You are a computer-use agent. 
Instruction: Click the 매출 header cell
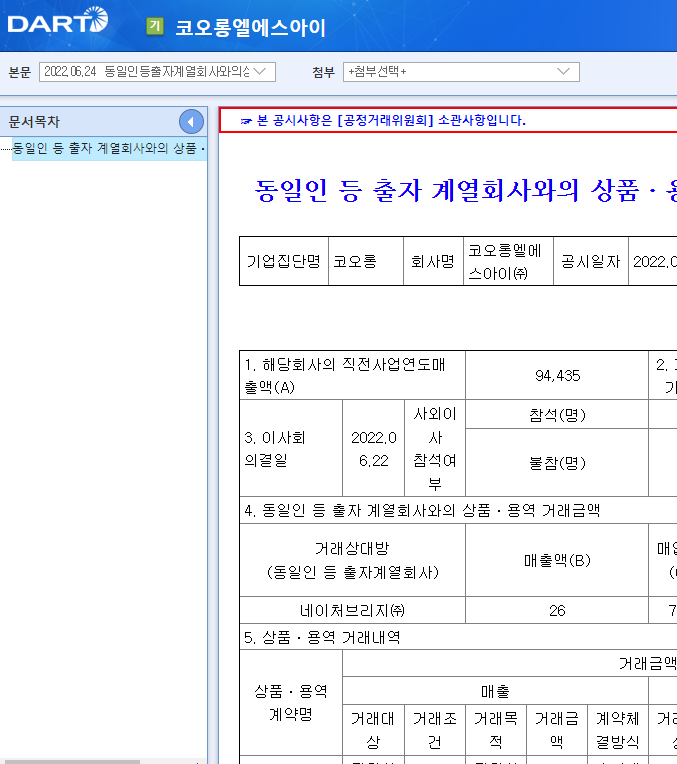pos(495,690)
